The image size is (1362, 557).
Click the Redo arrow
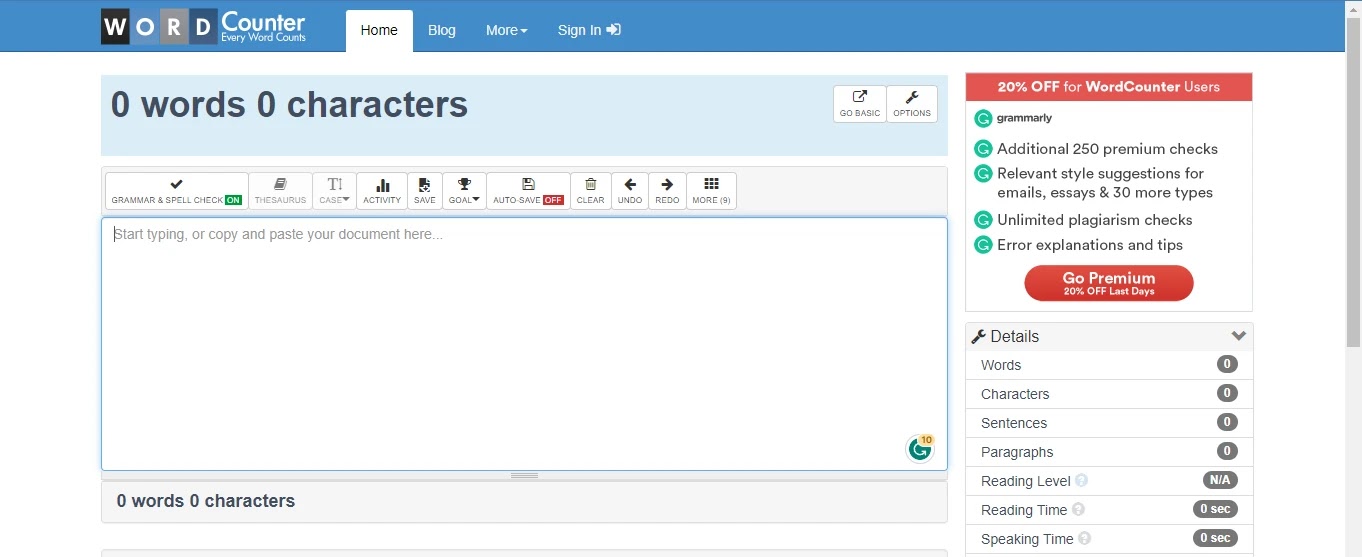coord(667,191)
